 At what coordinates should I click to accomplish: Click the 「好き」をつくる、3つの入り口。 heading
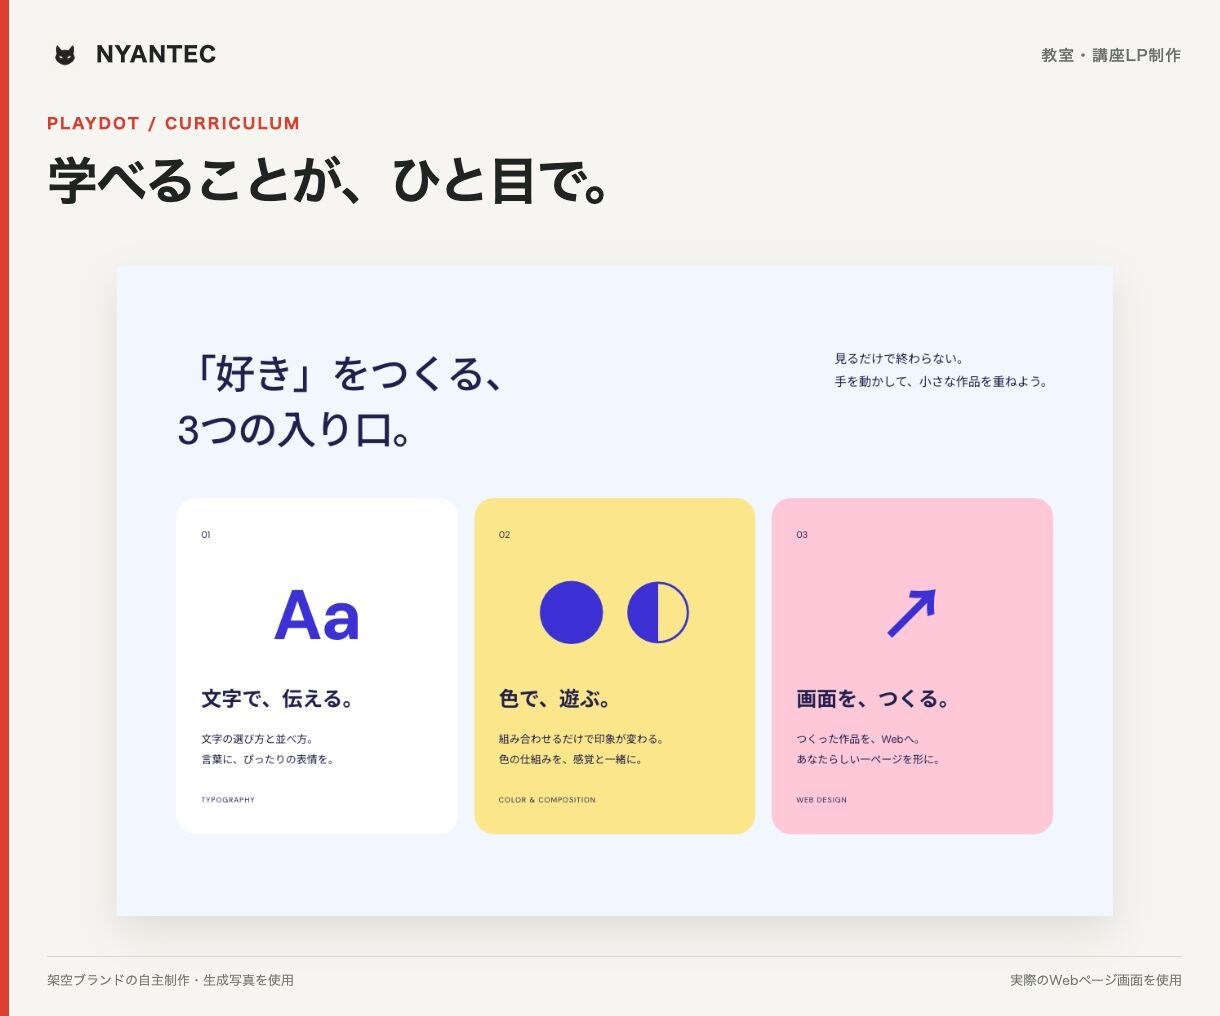click(x=343, y=402)
